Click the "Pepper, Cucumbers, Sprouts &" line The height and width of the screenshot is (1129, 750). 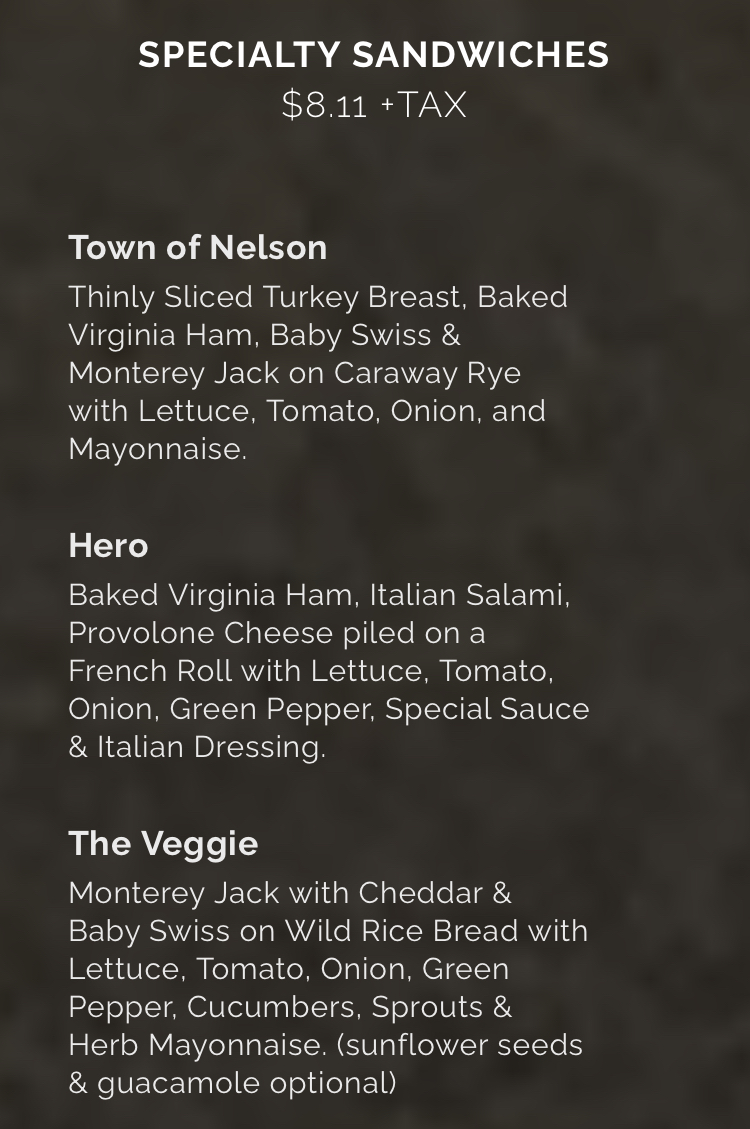point(290,1006)
